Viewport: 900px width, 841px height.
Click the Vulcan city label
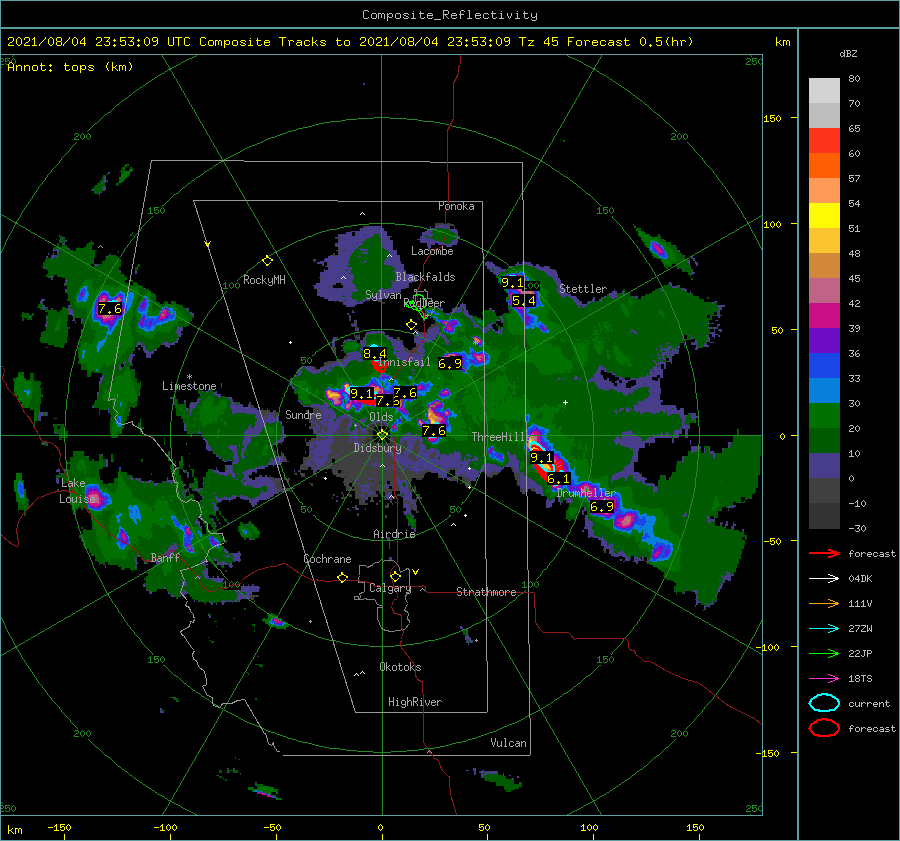point(509,743)
